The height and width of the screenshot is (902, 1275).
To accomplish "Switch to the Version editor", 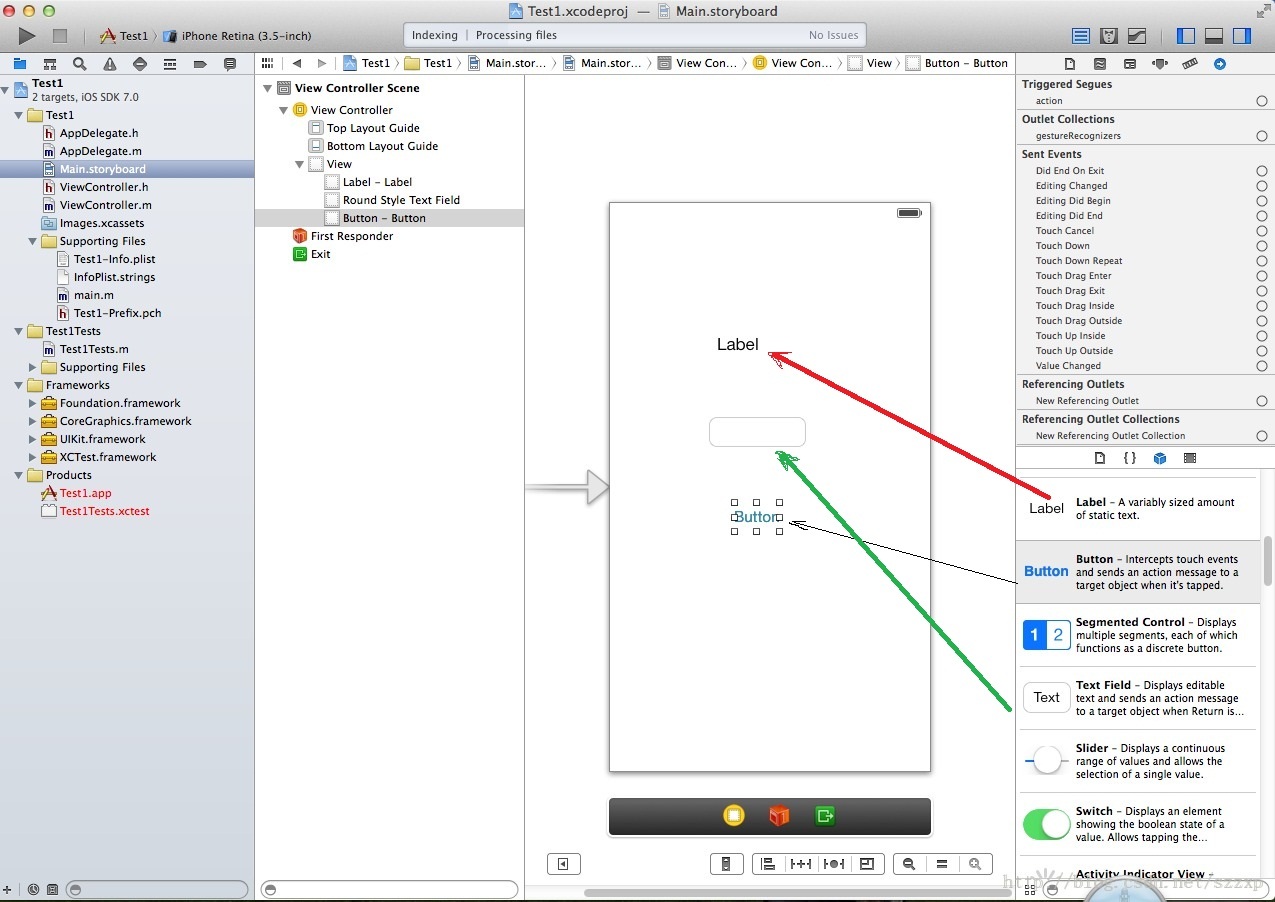I will point(1137,36).
